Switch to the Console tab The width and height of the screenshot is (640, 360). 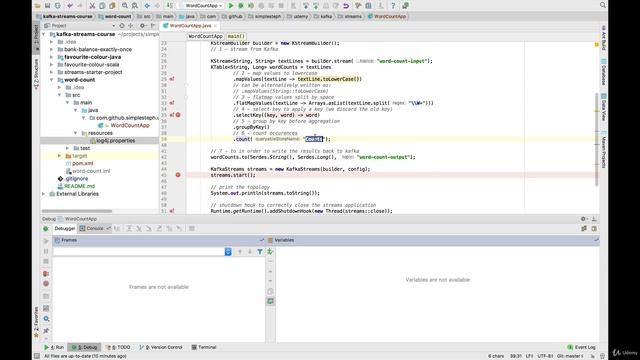click(x=95, y=229)
